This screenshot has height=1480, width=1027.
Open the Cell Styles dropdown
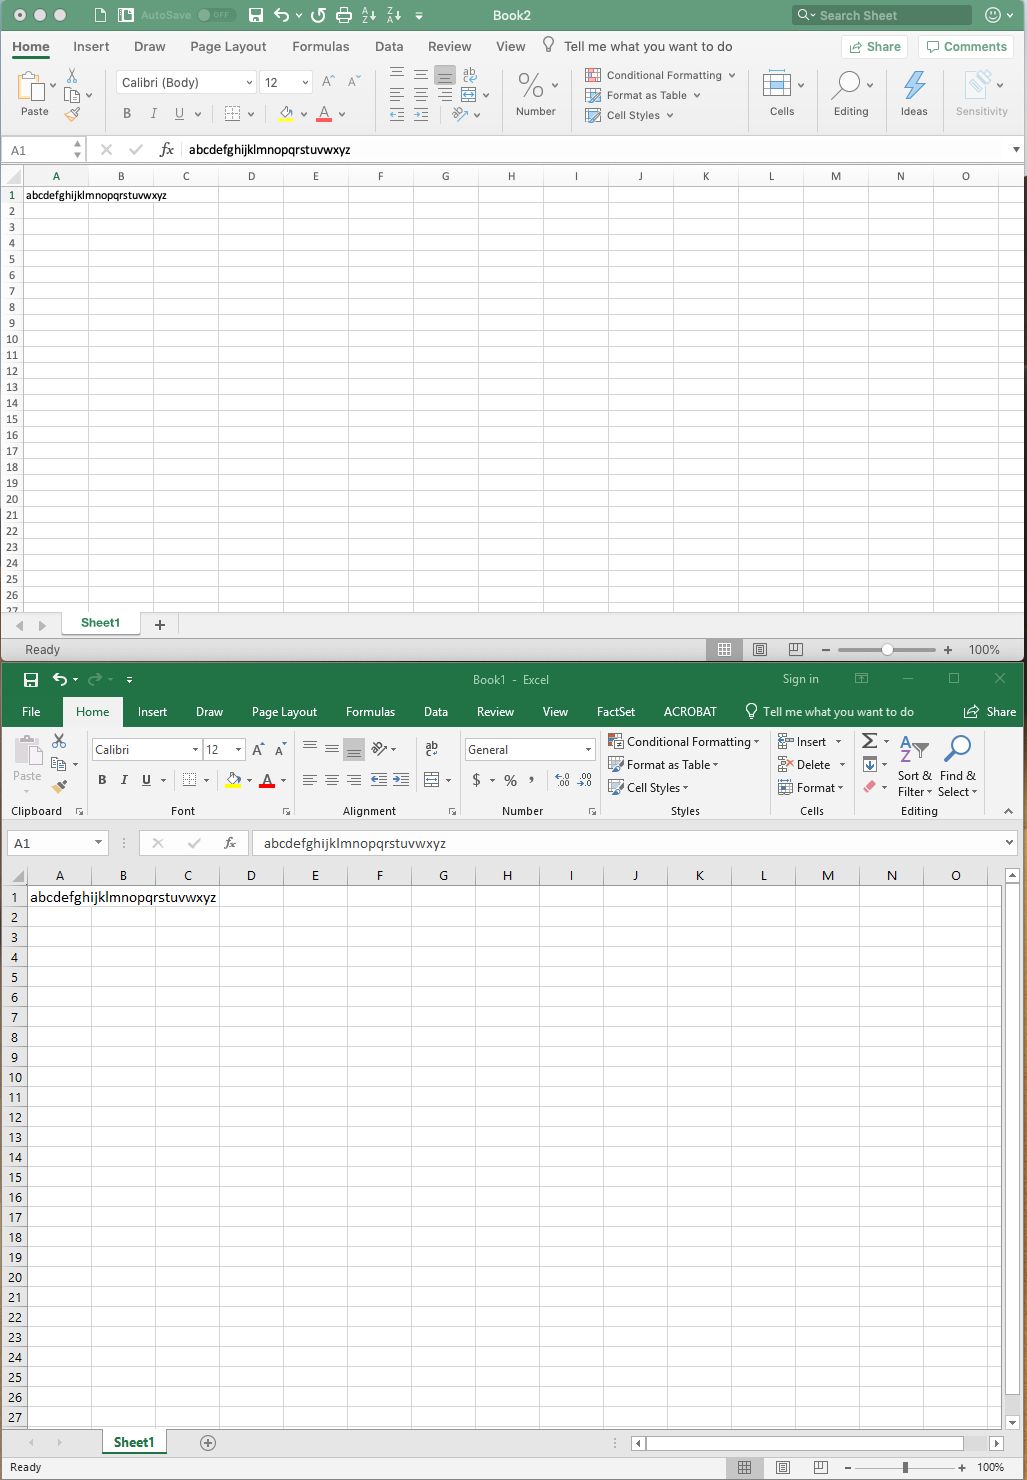[648, 787]
